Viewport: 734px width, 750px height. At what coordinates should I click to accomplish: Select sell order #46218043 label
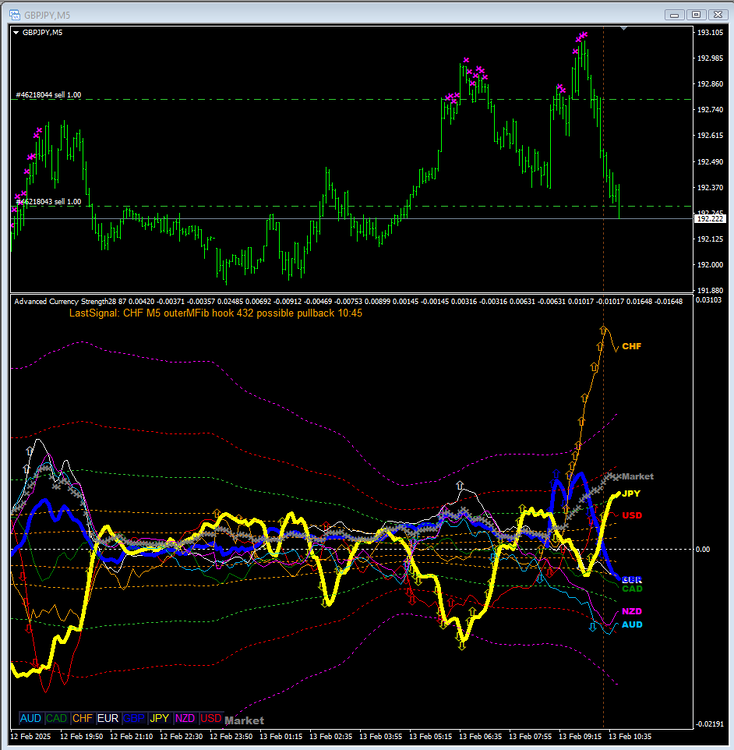(x=48, y=202)
